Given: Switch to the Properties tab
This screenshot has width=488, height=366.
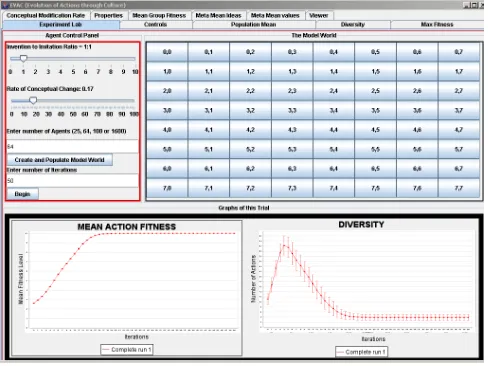Looking at the screenshot, I should coord(108,15).
